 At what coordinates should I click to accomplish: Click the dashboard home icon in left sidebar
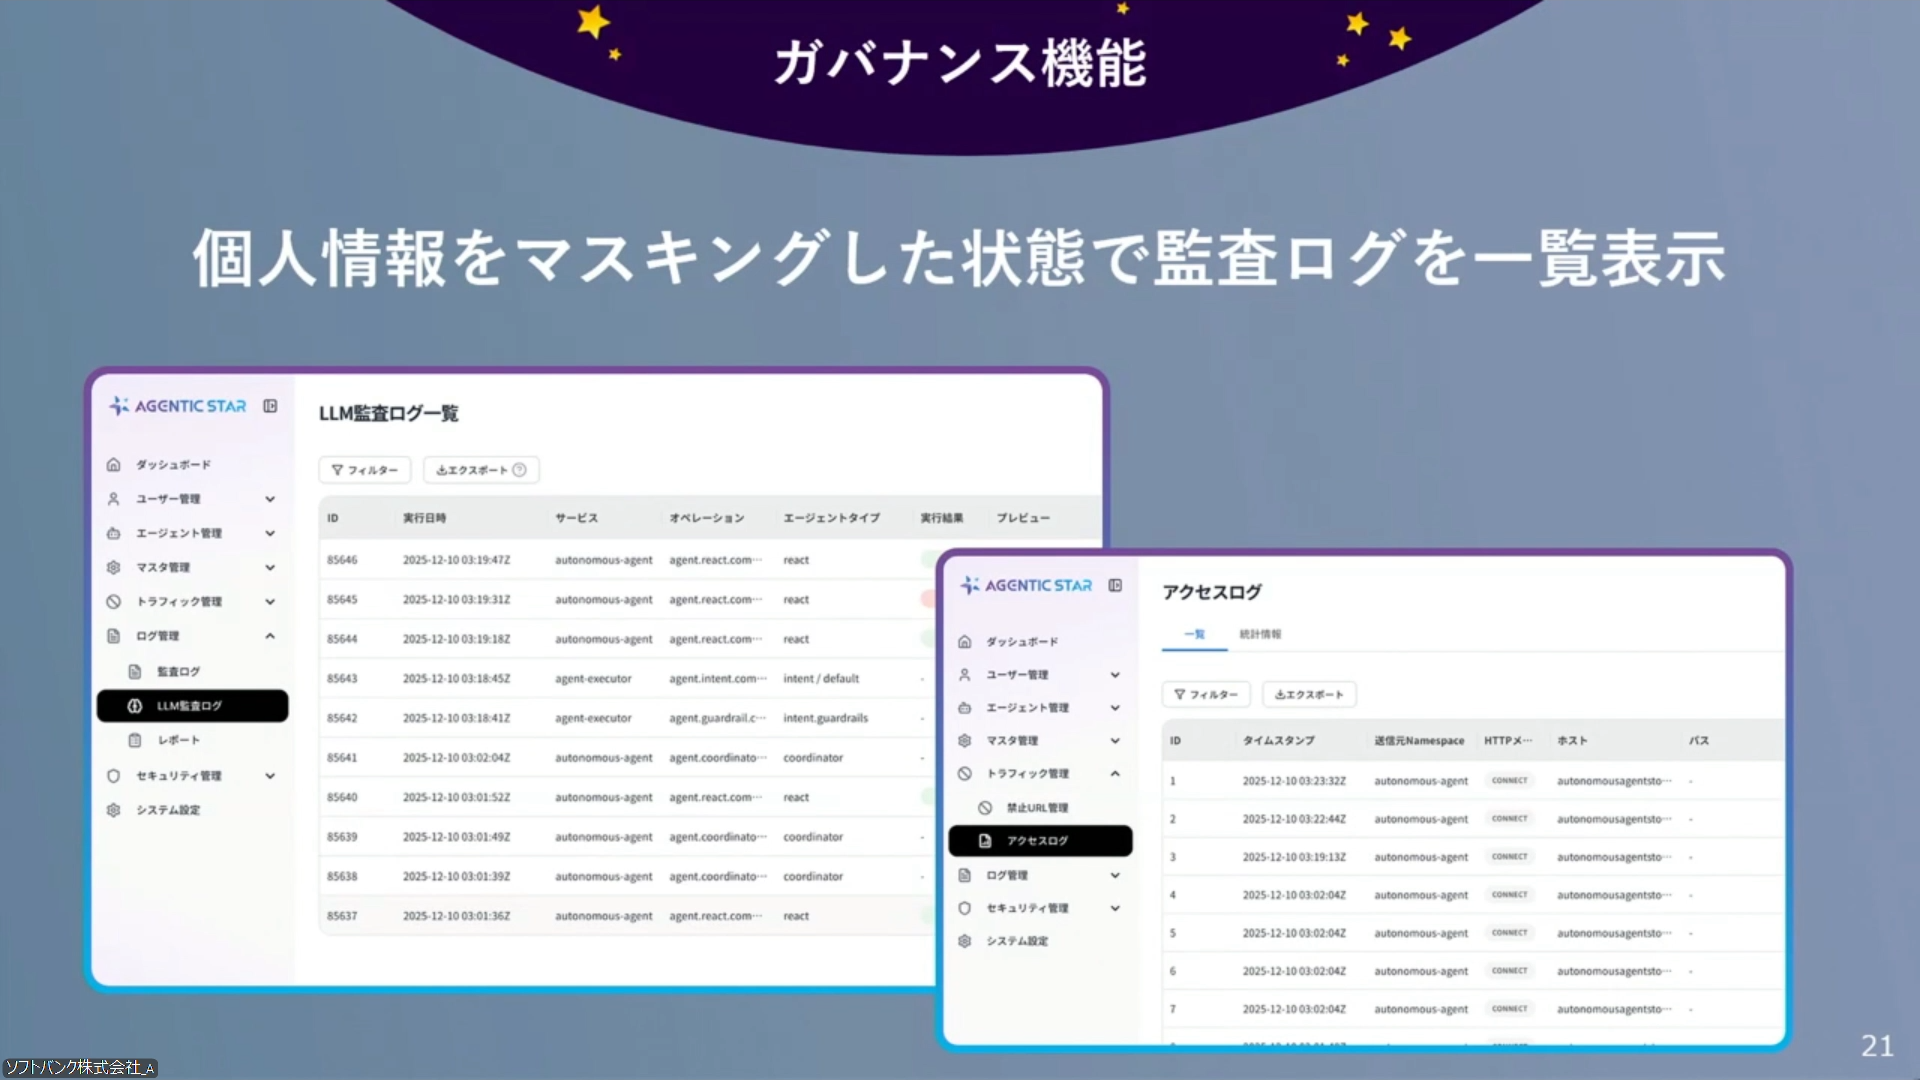[113, 464]
